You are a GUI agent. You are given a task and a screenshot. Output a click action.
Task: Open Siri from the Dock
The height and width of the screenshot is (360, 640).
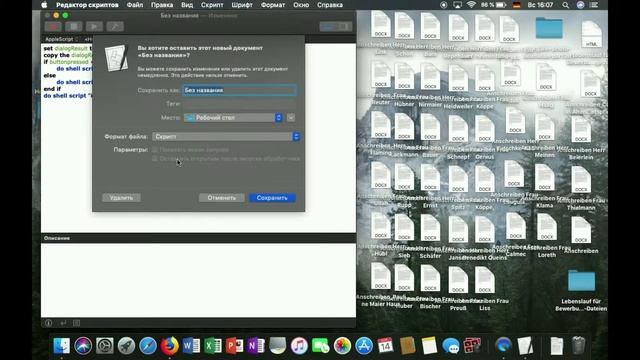(x=83, y=346)
